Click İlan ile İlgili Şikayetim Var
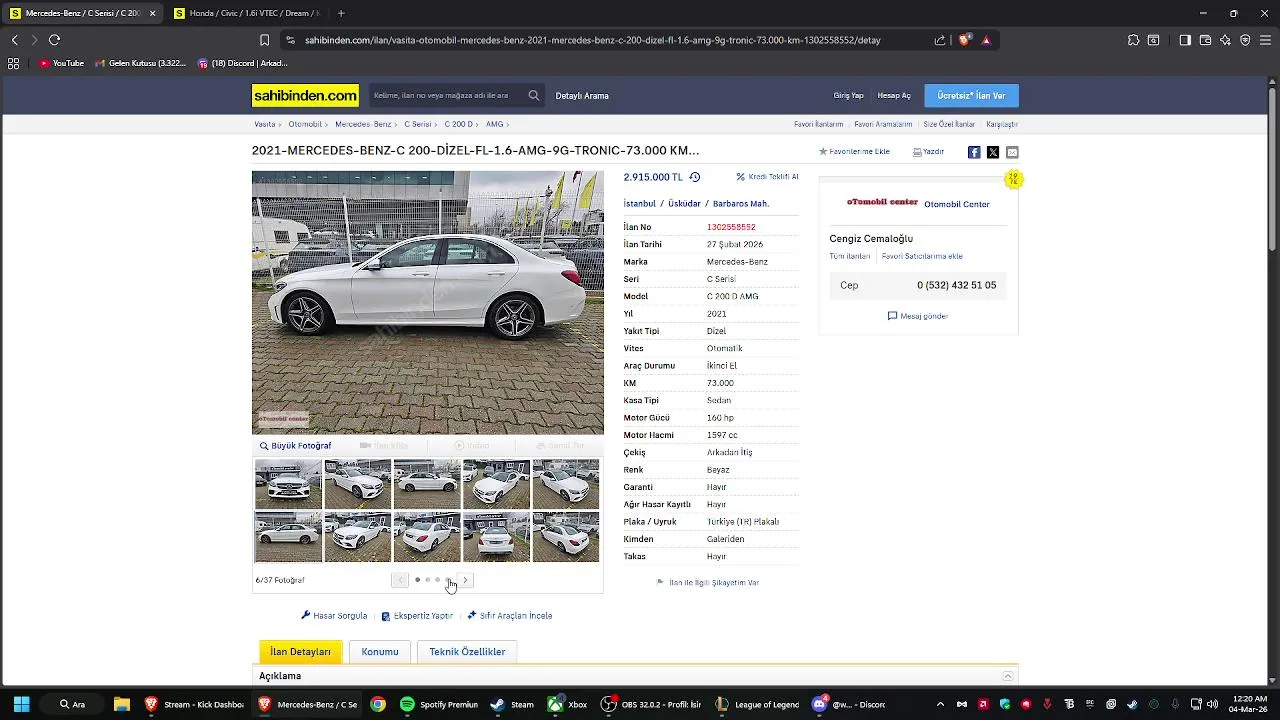1280x720 pixels. tap(708, 582)
